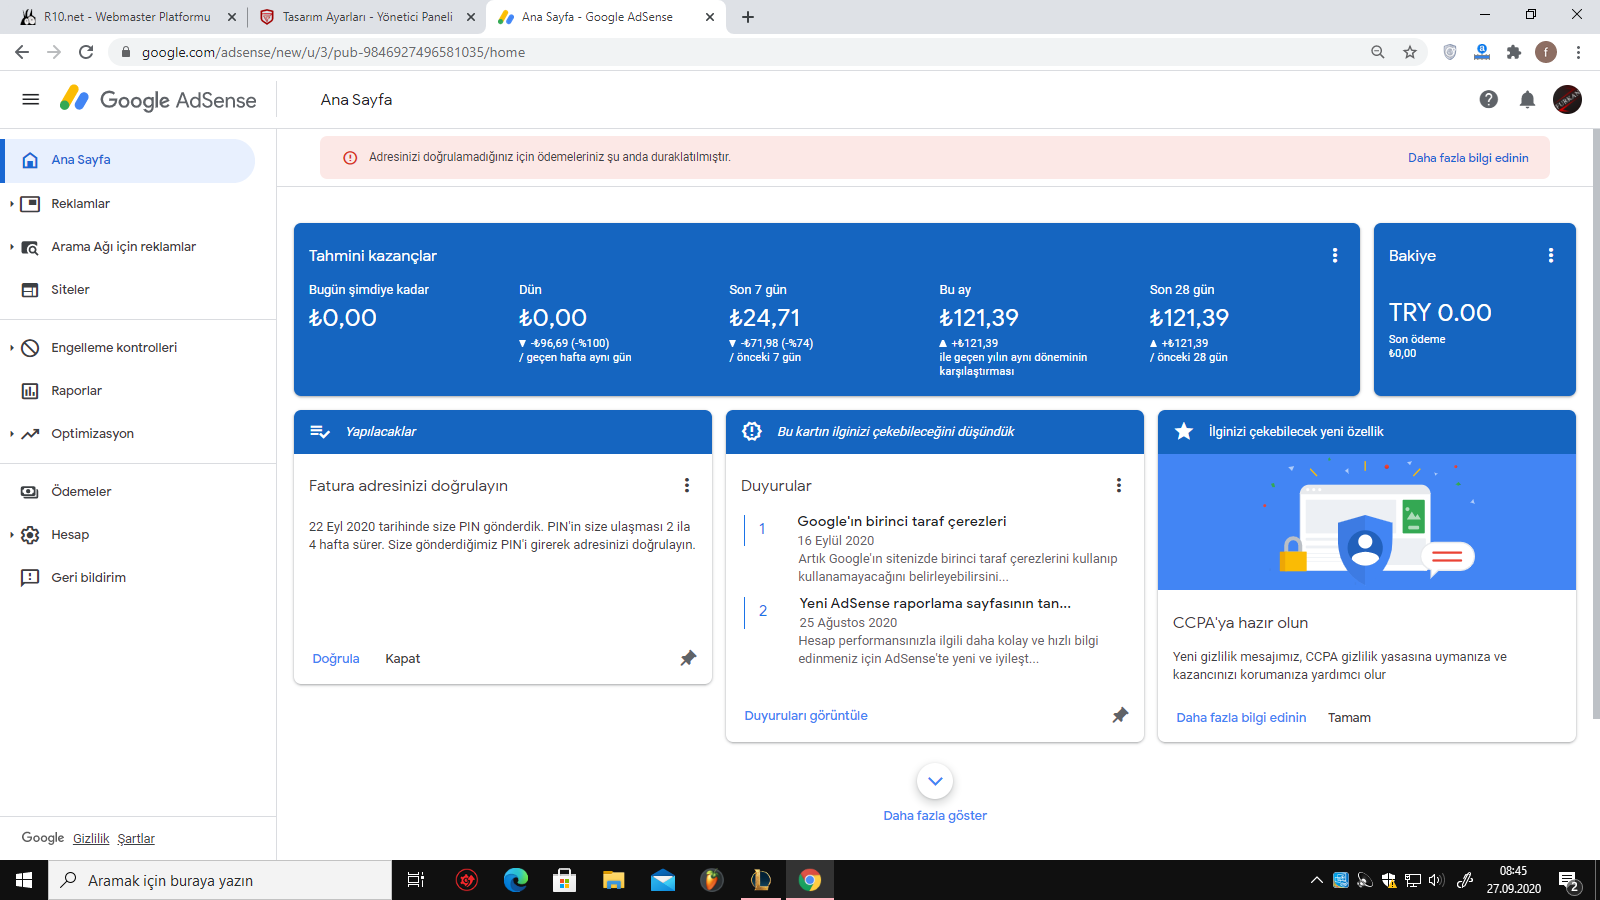
Task: Open Task View on the taskbar
Action: (416, 880)
